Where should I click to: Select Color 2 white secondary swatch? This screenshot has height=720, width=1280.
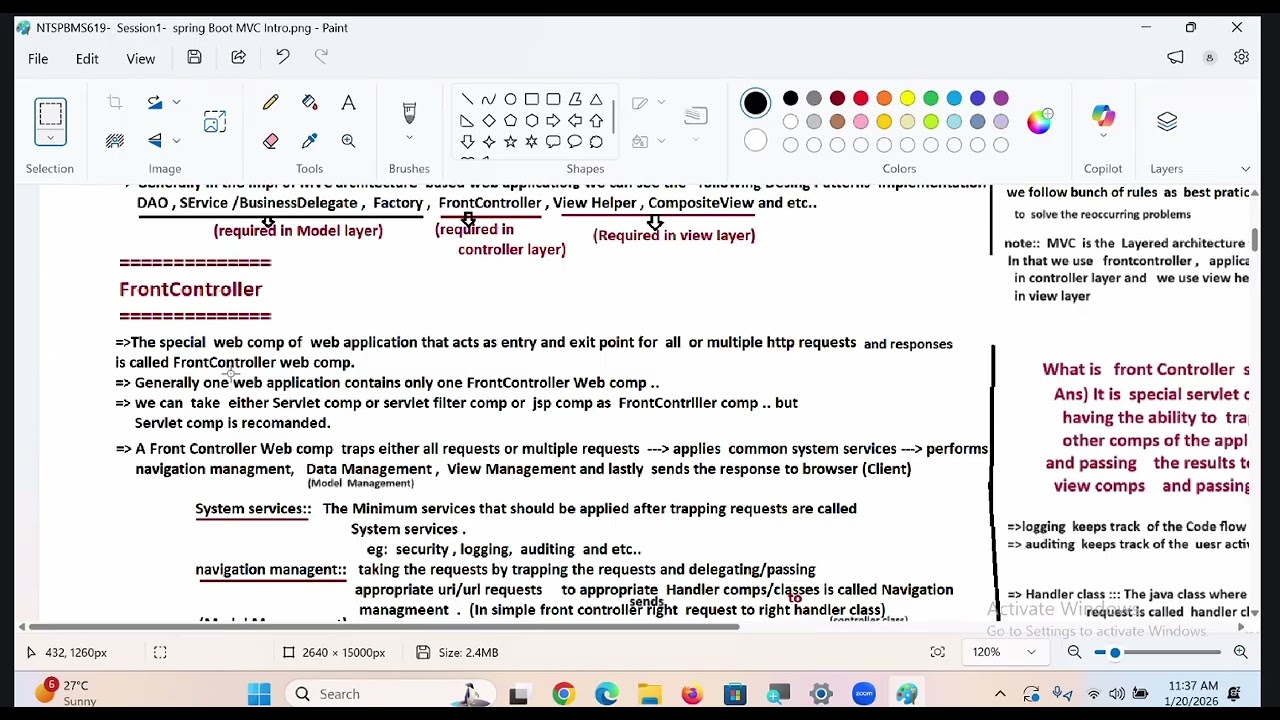[755, 141]
